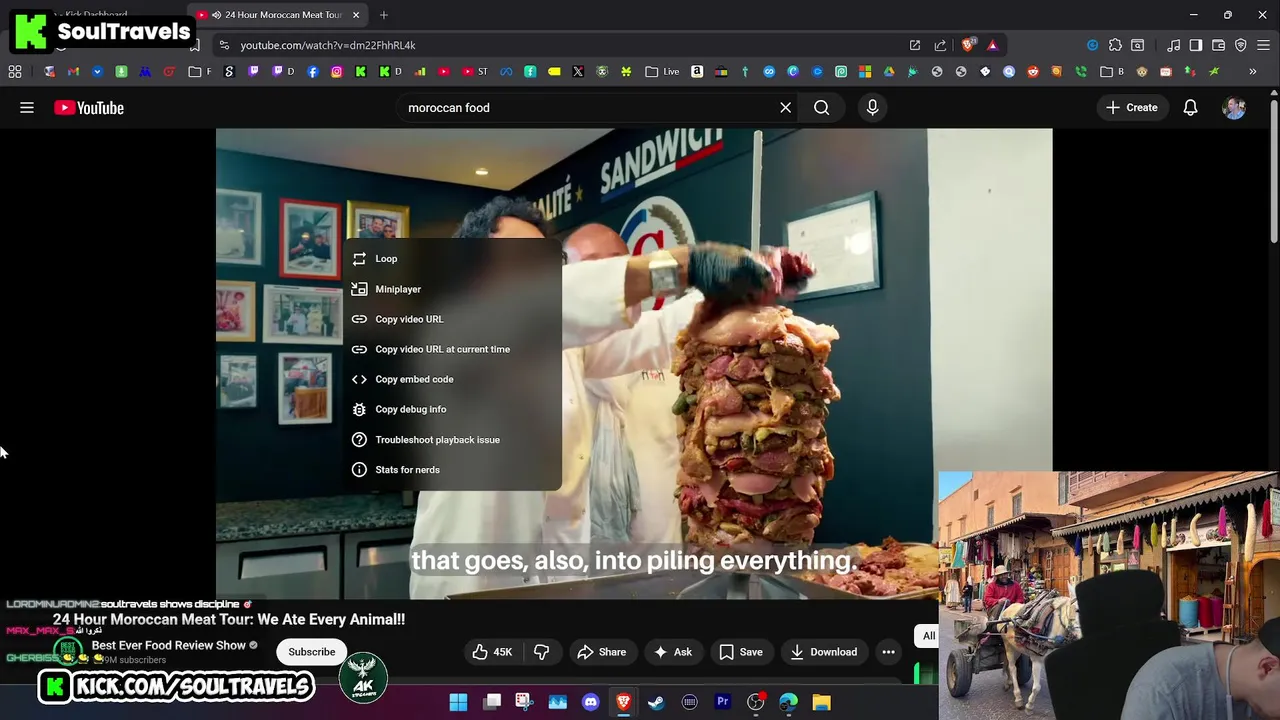Open Steam from the taskbar
1280x720 pixels.
click(x=656, y=702)
